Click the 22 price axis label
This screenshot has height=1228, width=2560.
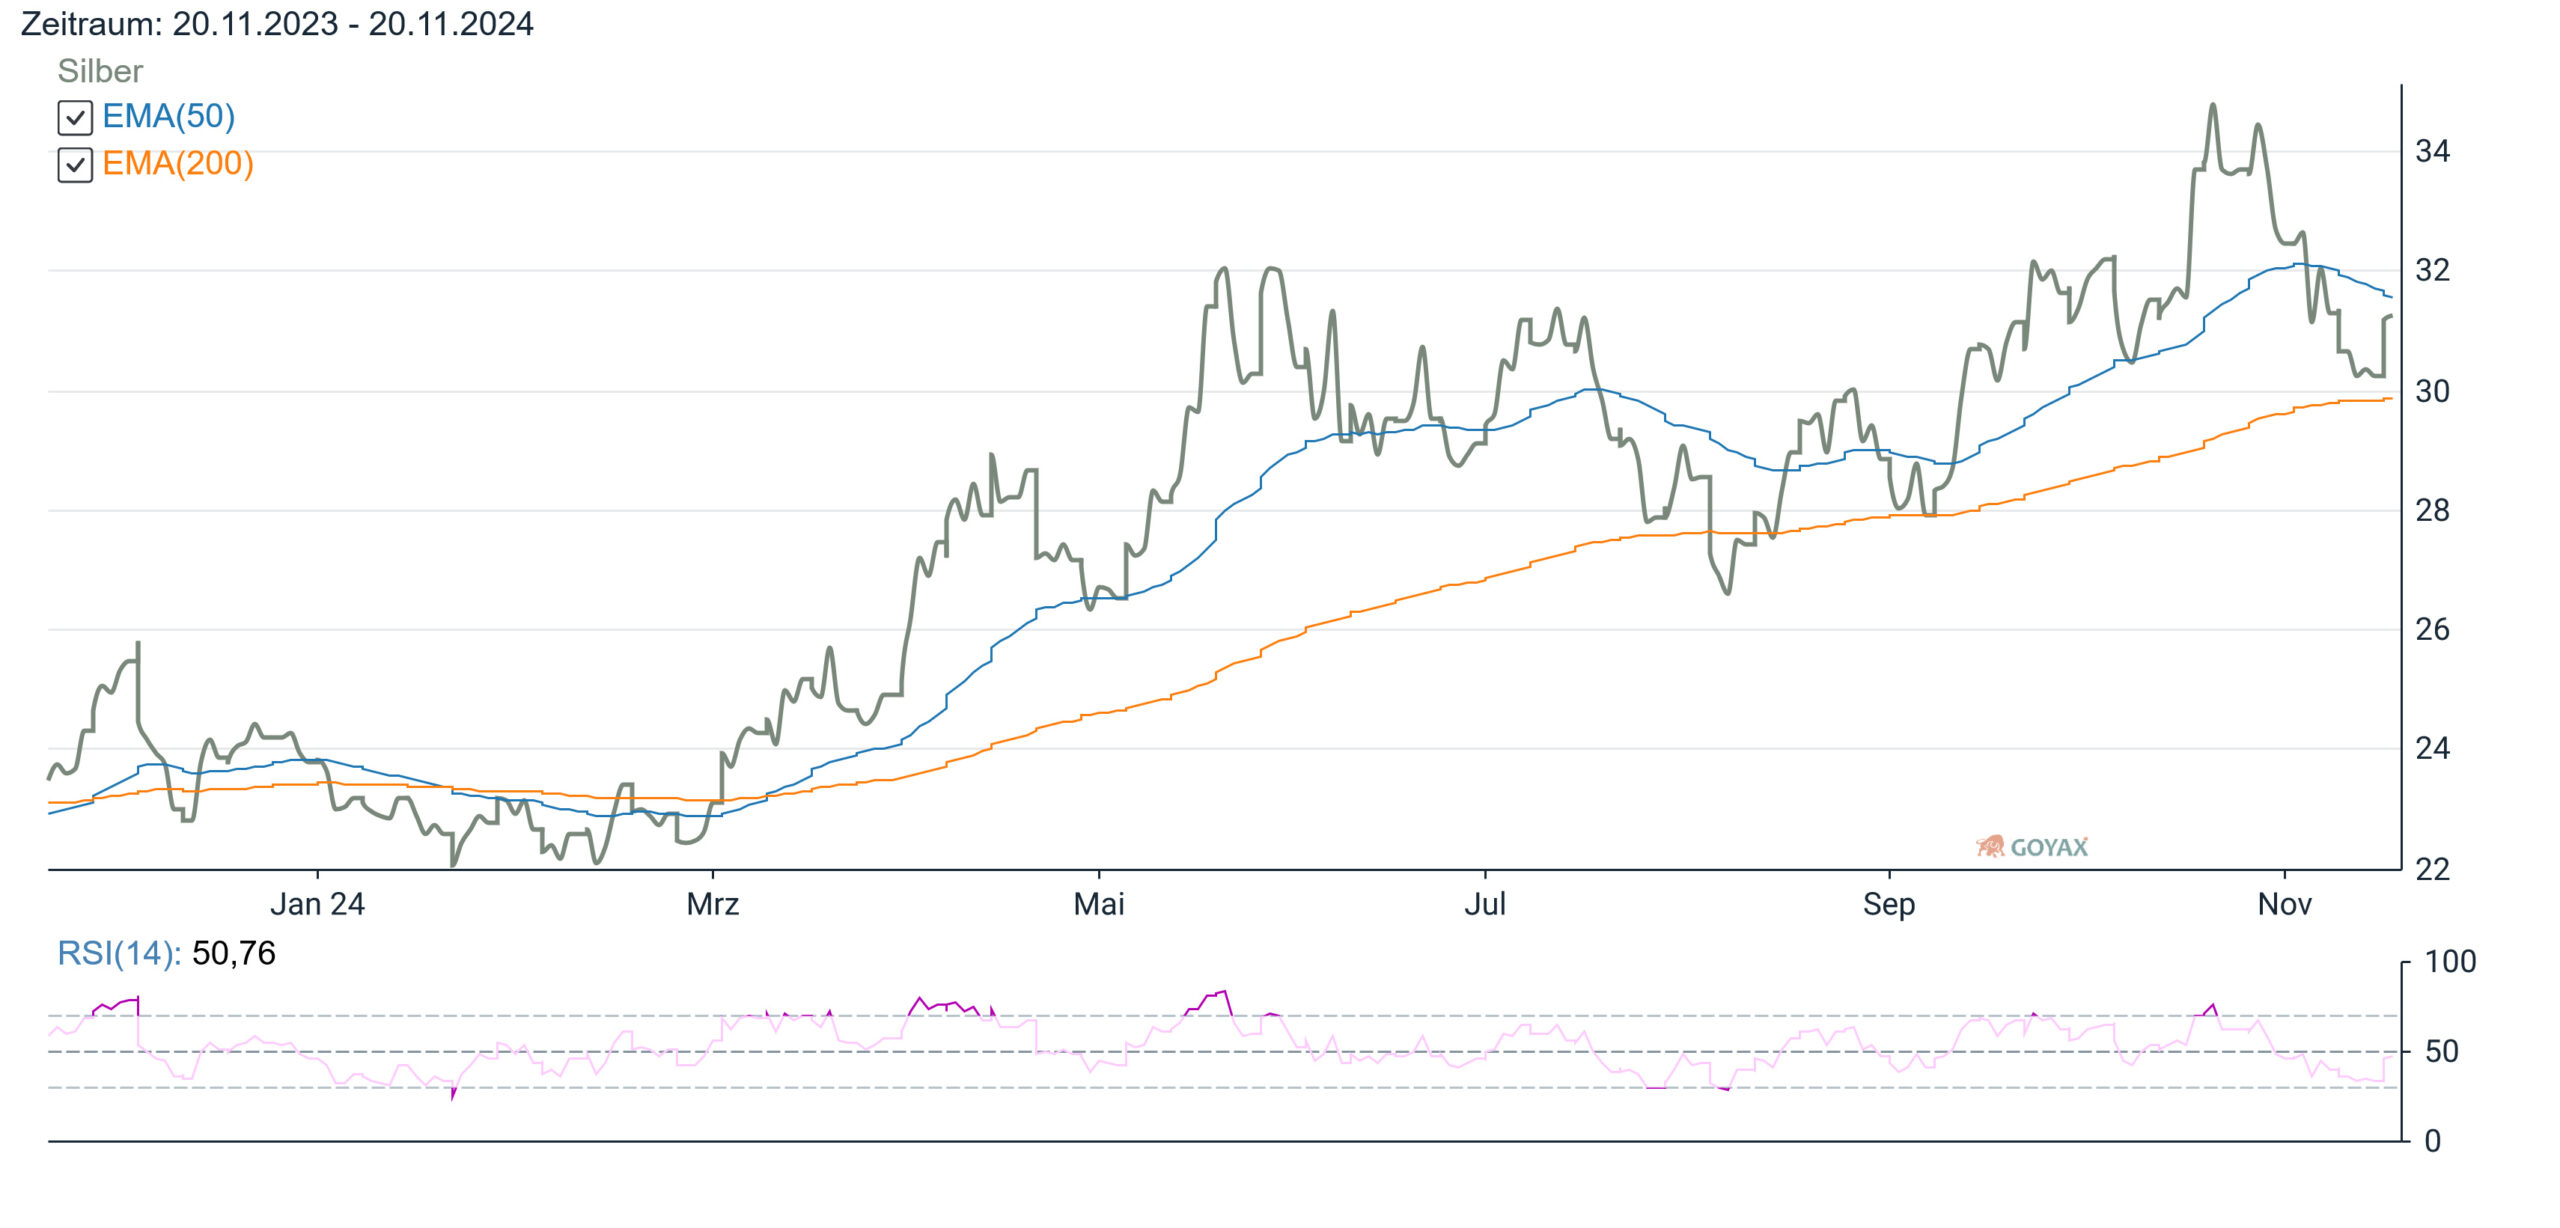(2432, 869)
